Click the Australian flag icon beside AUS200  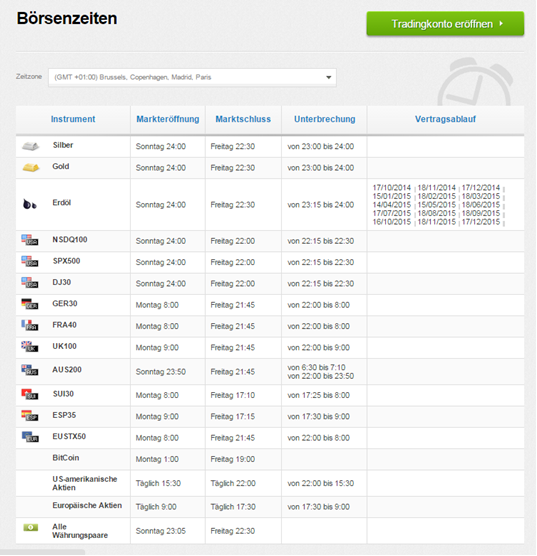pos(30,370)
